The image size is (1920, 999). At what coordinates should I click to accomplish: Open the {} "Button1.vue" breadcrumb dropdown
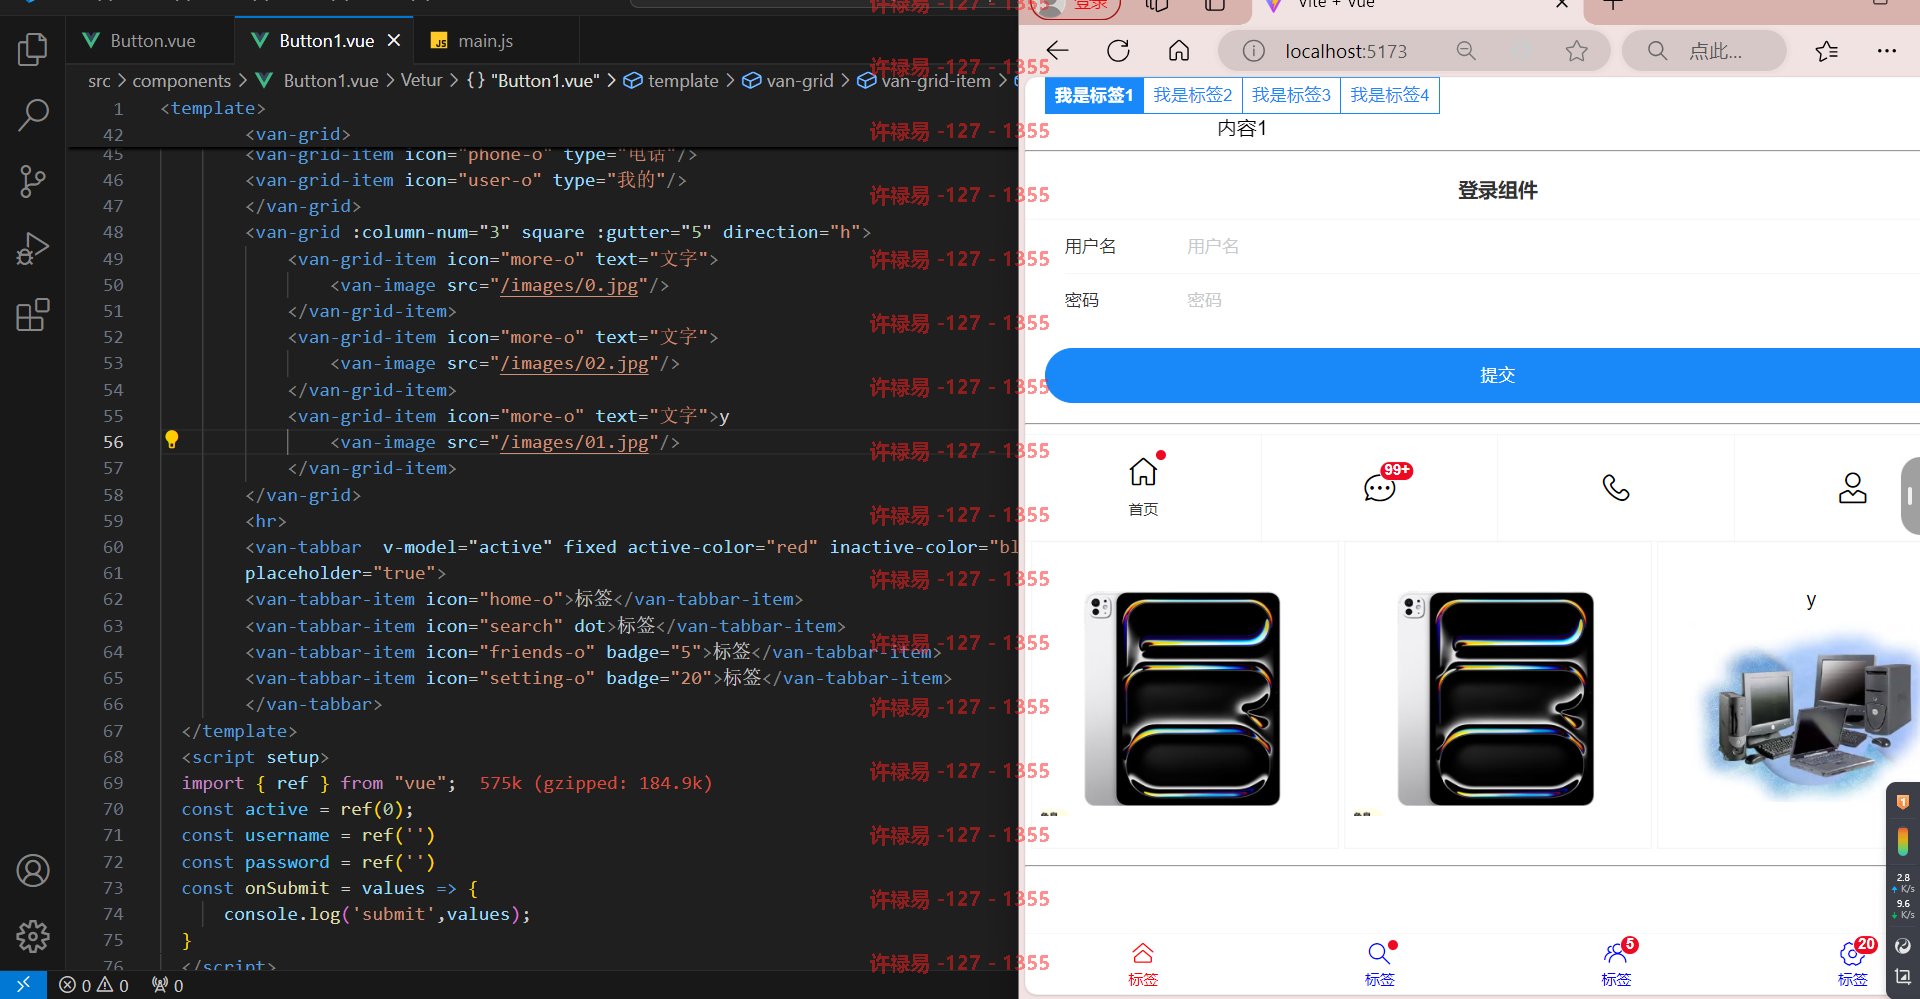coord(533,81)
